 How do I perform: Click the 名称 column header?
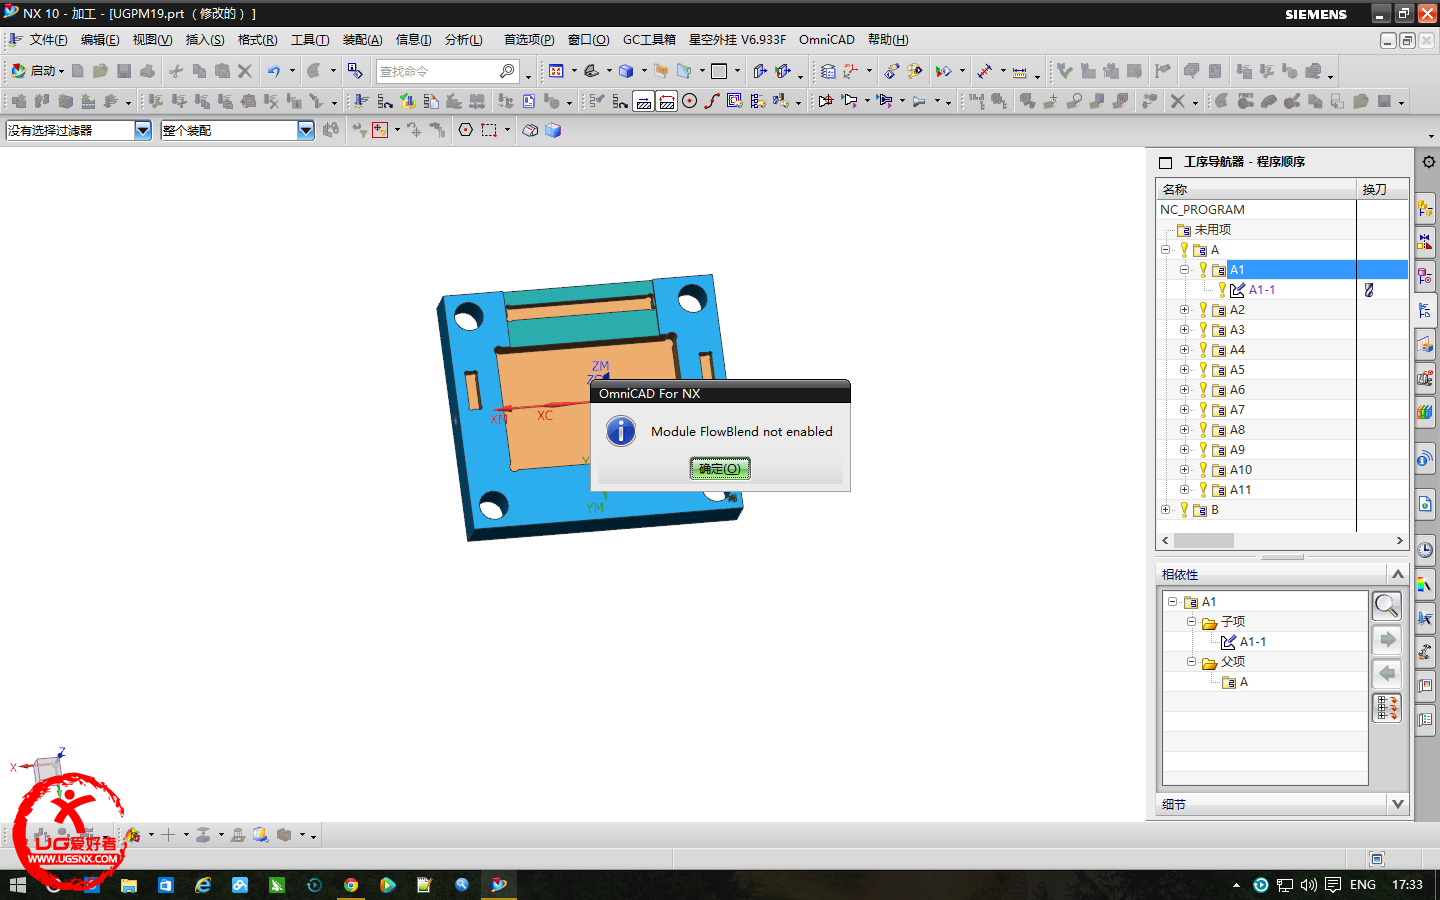[1256, 189]
